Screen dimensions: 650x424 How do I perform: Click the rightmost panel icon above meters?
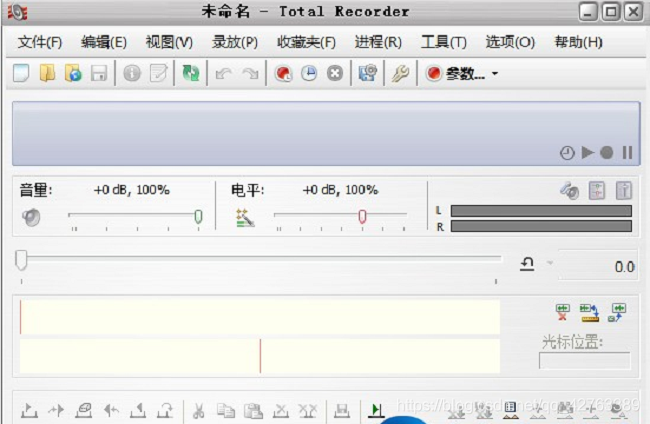[x=624, y=191]
